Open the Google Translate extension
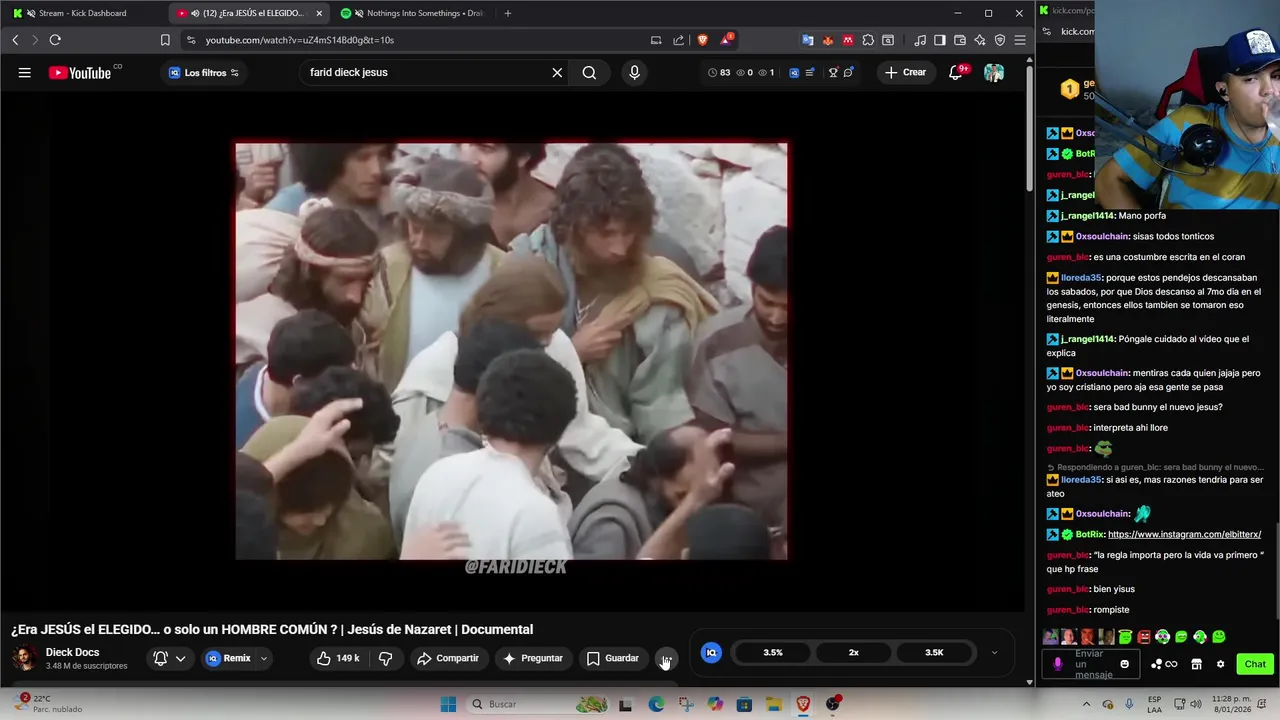This screenshot has height=720, width=1280. tap(808, 40)
